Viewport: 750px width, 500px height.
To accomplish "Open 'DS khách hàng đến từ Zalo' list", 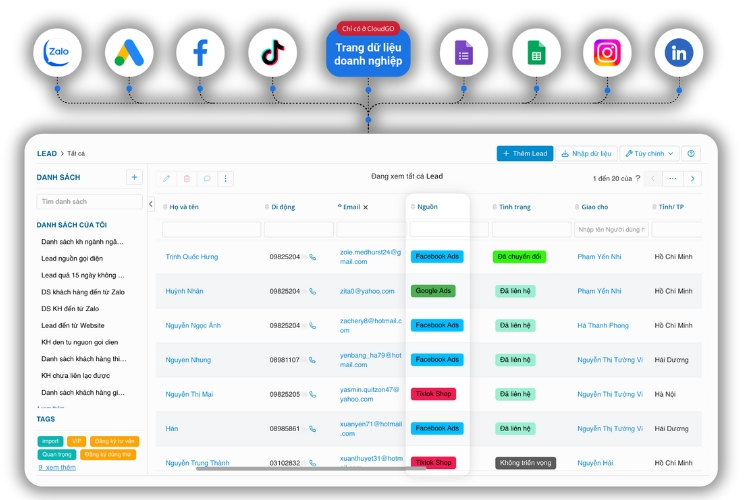I will point(82,291).
